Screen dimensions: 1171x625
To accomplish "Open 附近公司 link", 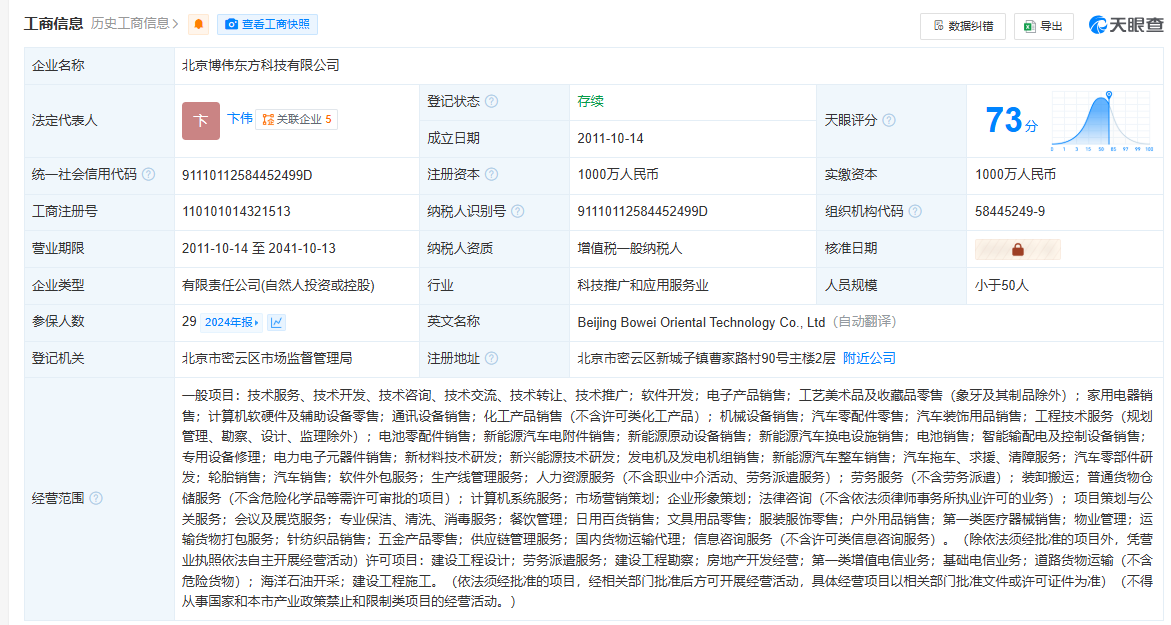I will [869, 358].
